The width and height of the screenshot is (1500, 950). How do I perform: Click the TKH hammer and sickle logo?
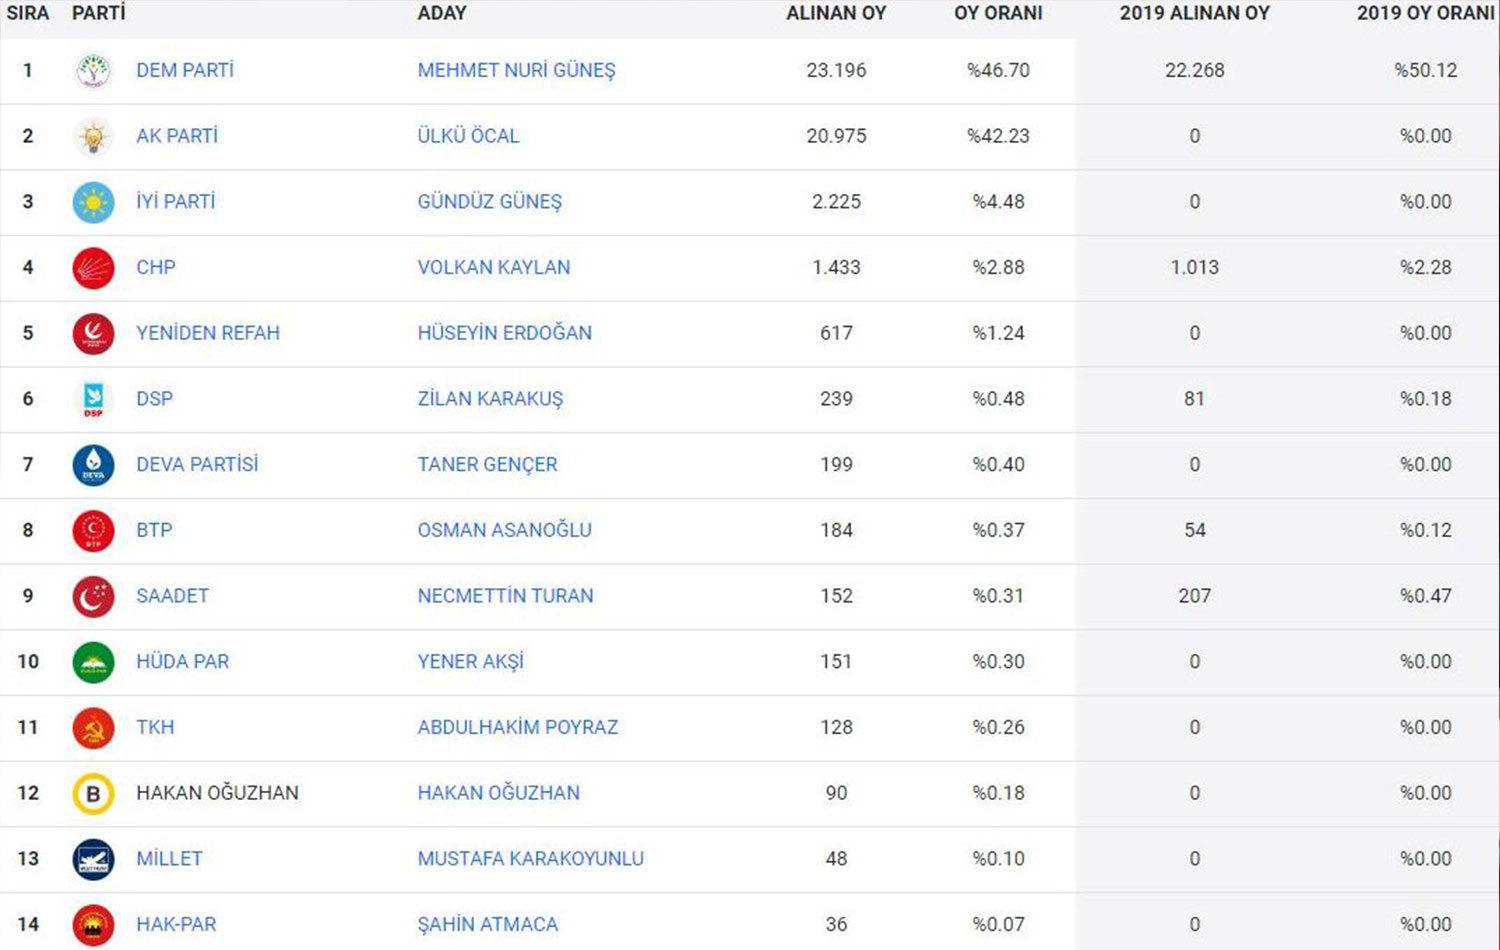coord(93,728)
